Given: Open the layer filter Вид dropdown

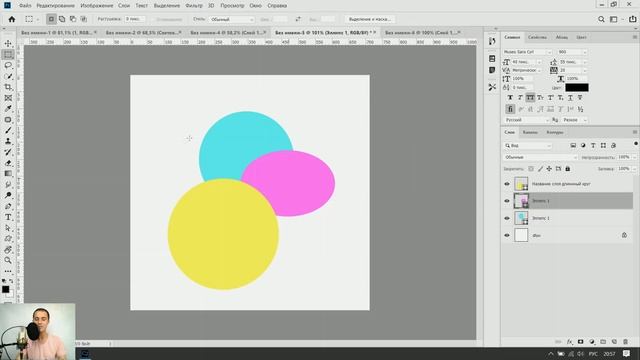Looking at the screenshot, I should coord(528,145).
